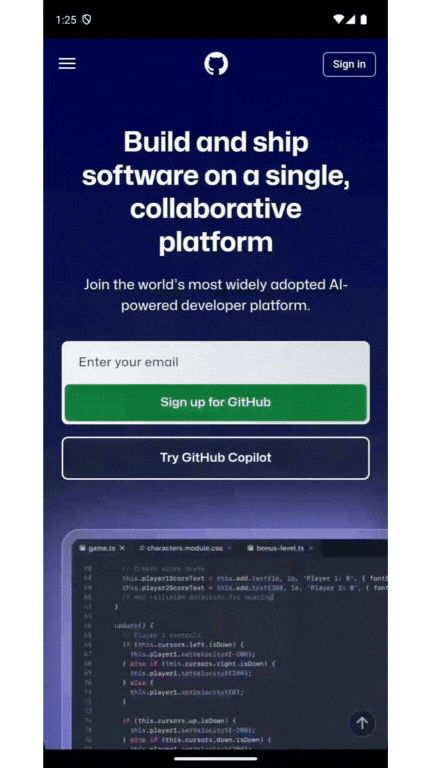This screenshot has height=768, width=432.
Task: Focus the Enter your email field
Action: pos(216,362)
